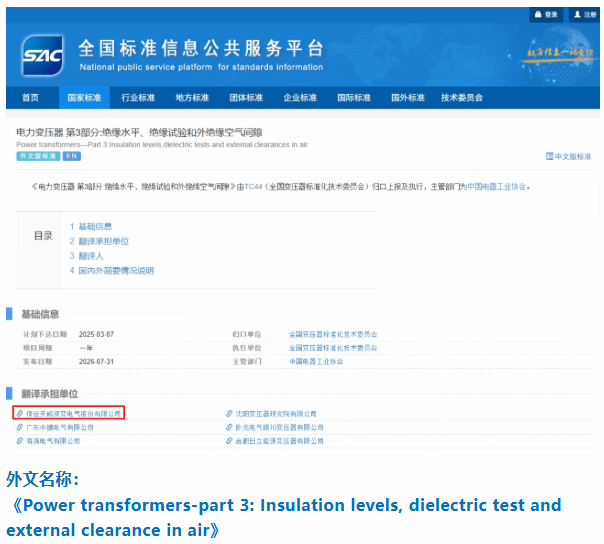Click the link icon beside 保定天威保变电气
The width and height of the screenshot is (604, 544).
coord(20,413)
